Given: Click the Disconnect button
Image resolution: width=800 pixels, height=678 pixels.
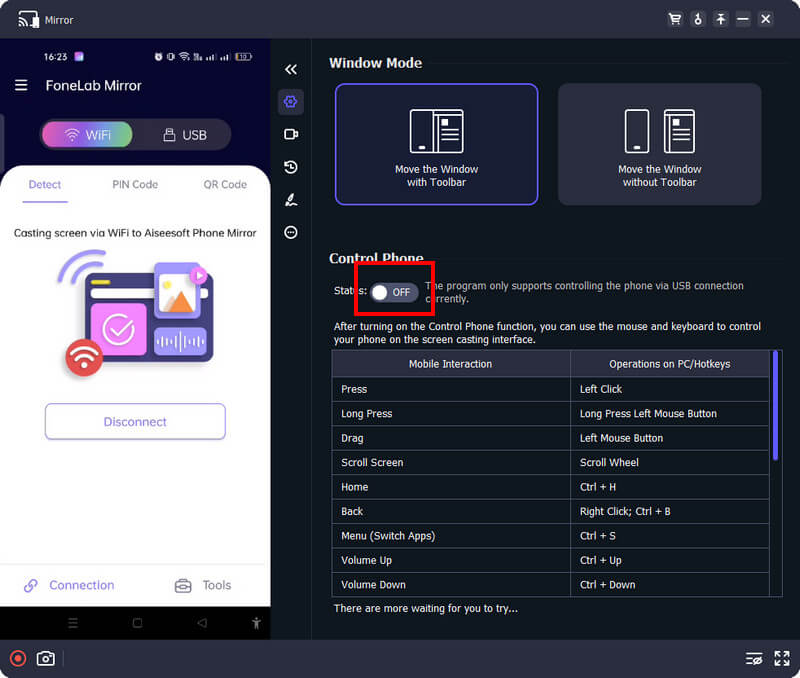Looking at the screenshot, I should (x=135, y=422).
